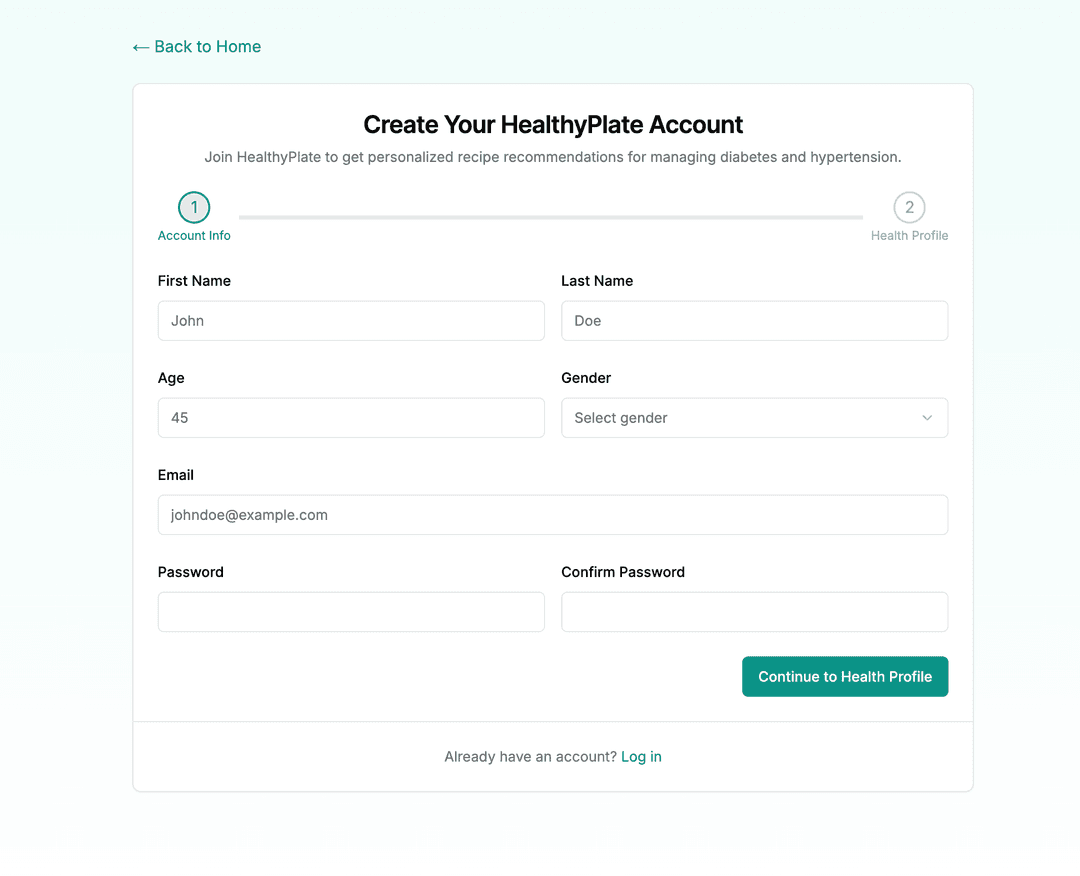The height and width of the screenshot is (876, 1080).
Task: Open the Gender dropdown chevron
Action: 927,418
